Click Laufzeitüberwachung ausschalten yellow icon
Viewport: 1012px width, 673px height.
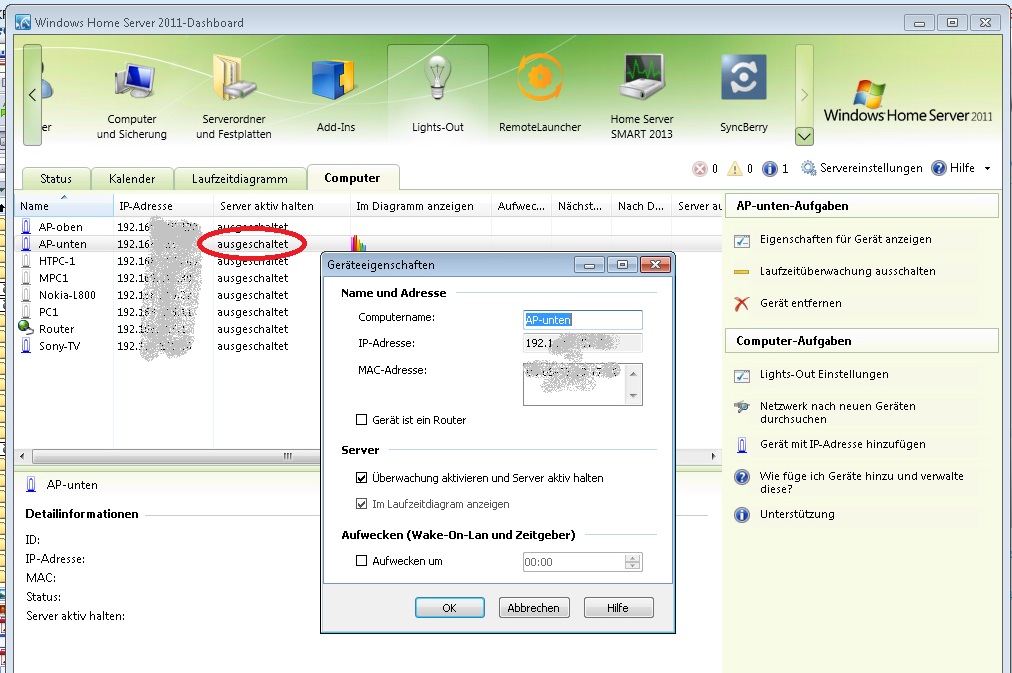(x=742, y=272)
